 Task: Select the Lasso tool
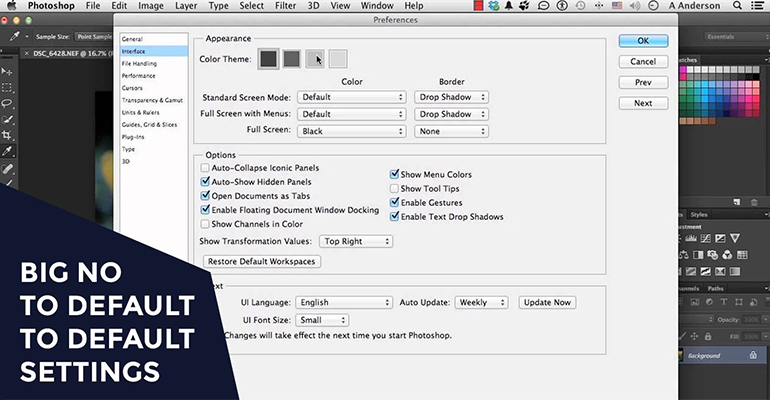pyautogui.click(x=7, y=104)
